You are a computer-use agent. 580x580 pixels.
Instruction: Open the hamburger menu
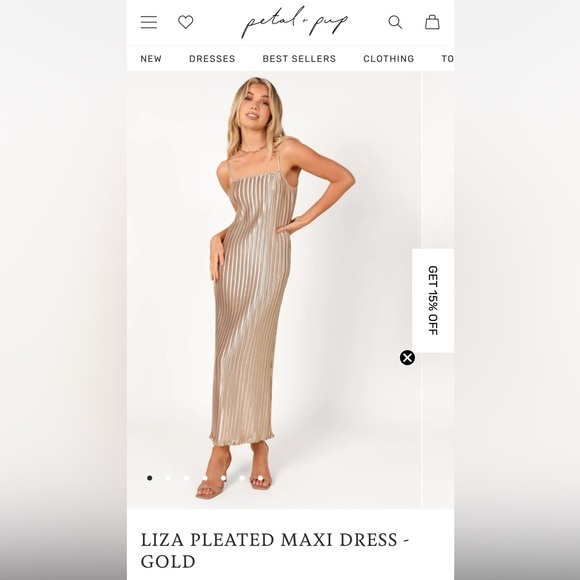click(x=149, y=22)
